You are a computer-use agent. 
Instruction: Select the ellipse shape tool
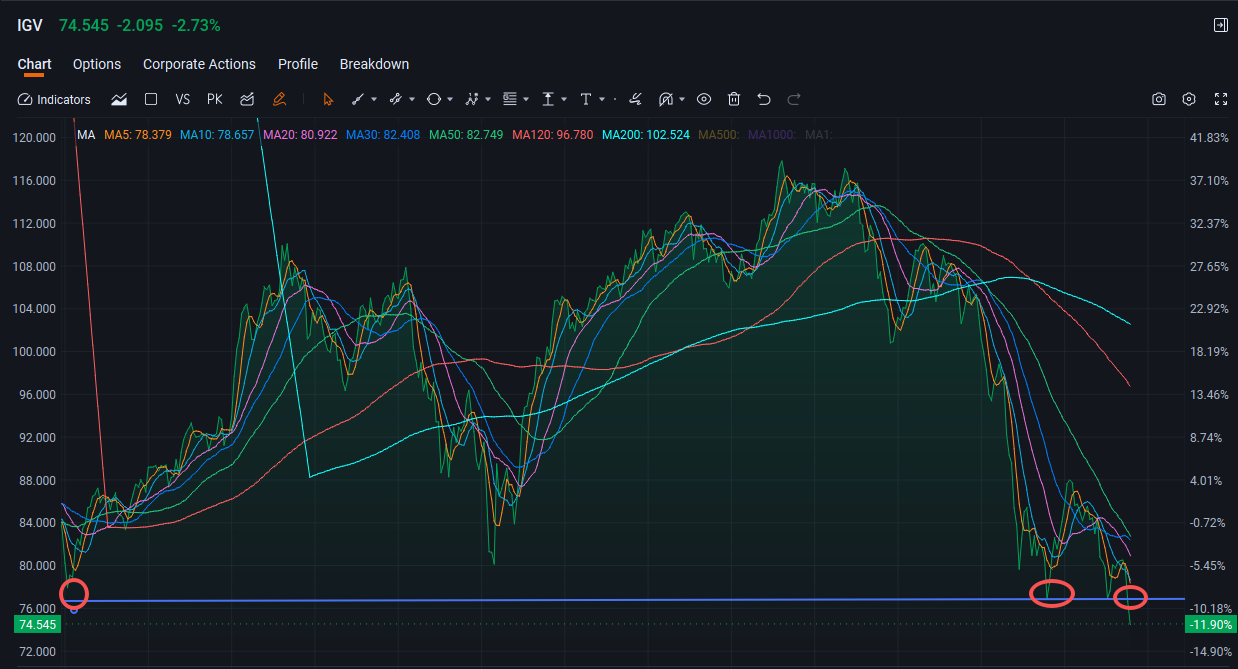[434, 99]
